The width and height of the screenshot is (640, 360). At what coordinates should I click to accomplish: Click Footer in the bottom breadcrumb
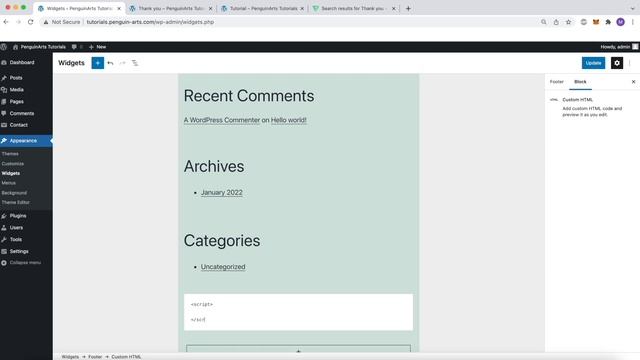click(95, 357)
